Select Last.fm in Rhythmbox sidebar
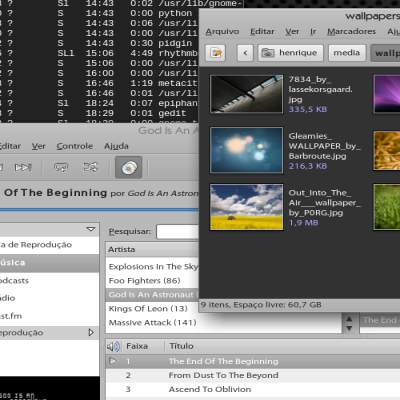This screenshot has height=400, width=400. 49,316
